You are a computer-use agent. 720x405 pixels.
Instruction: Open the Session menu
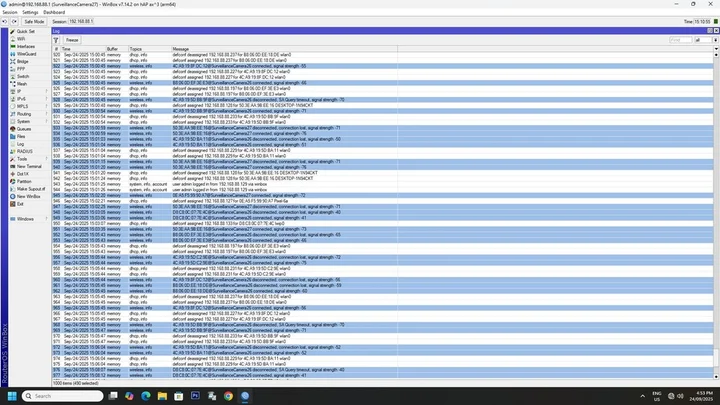[x=10, y=12]
